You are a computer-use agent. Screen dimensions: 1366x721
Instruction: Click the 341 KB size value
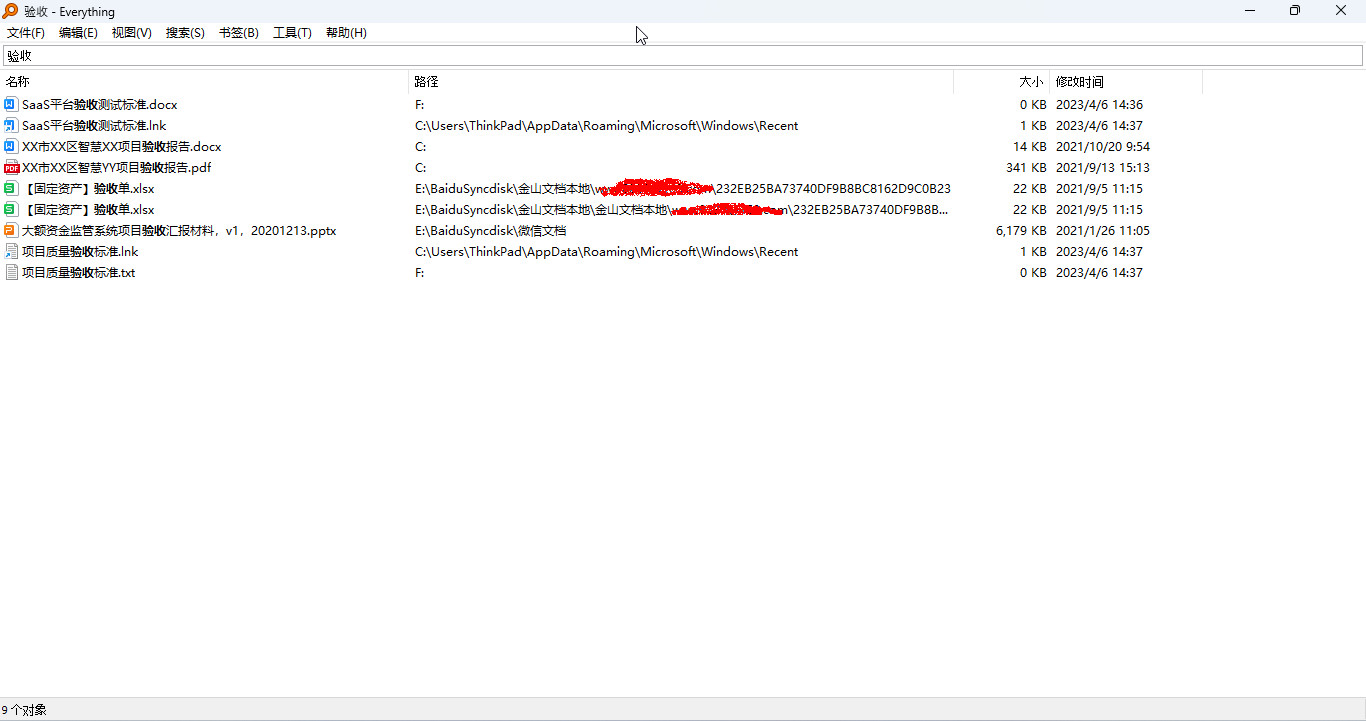click(x=1027, y=168)
